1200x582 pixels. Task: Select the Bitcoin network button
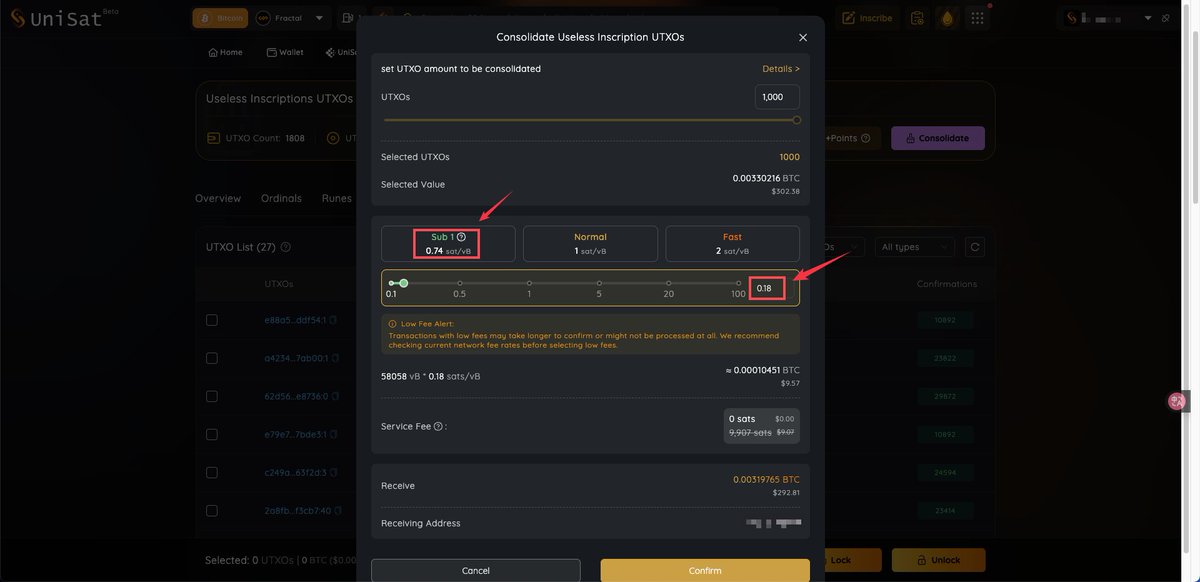tap(220, 18)
